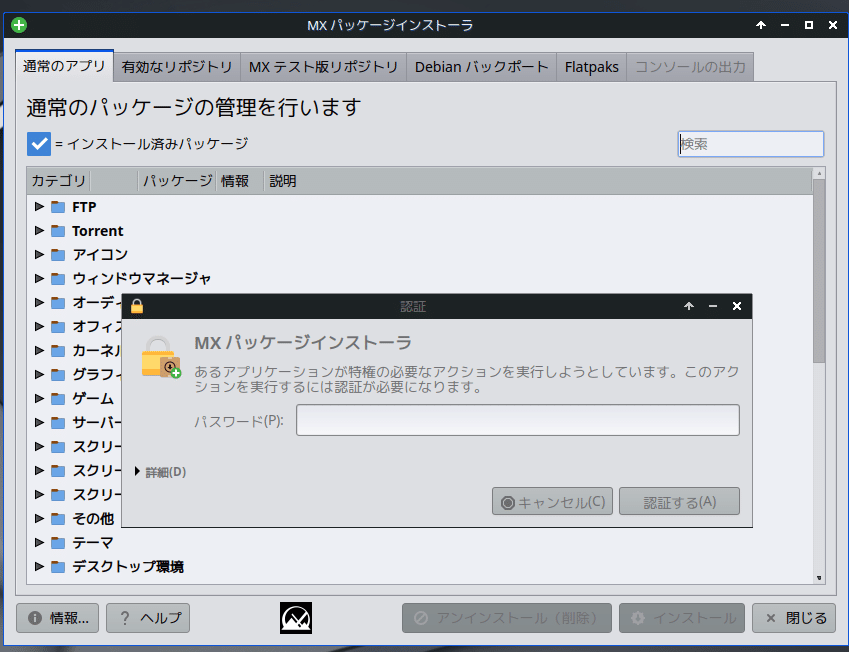Minimize the 認証 dialog
Viewport: 849px width, 652px height.
tap(713, 306)
